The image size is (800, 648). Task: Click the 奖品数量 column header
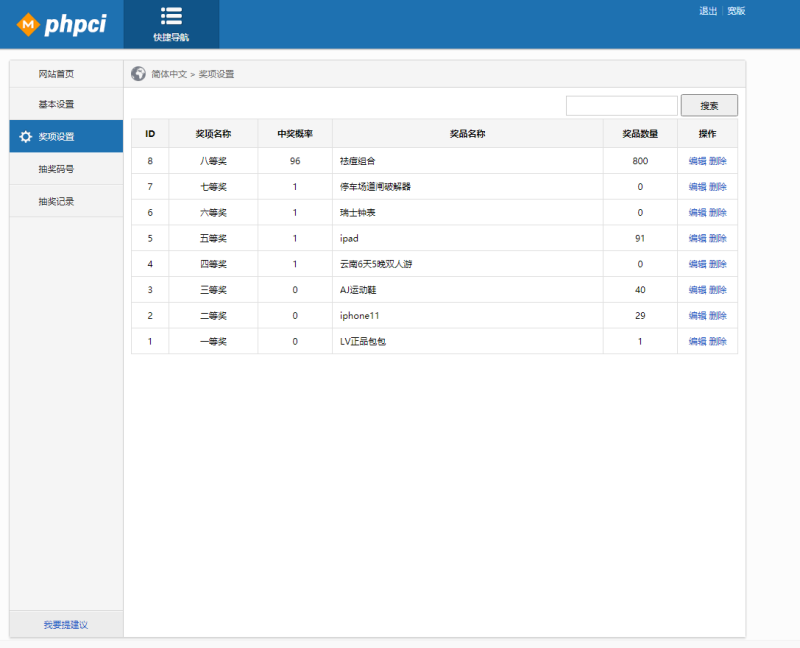coord(640,134)
